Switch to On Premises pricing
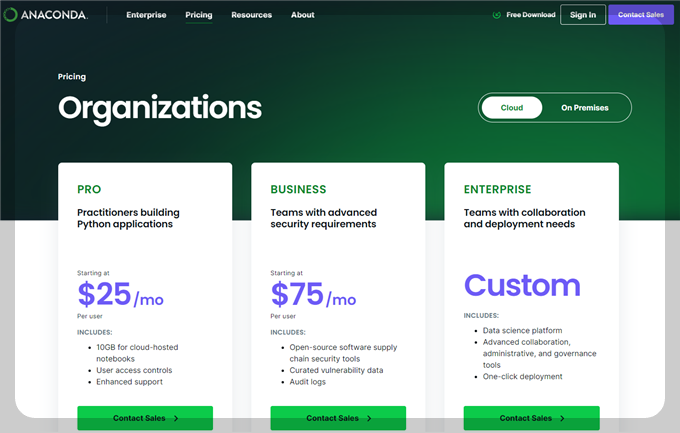The height and width of the screenshot is (433, 680). coord(585,108)
